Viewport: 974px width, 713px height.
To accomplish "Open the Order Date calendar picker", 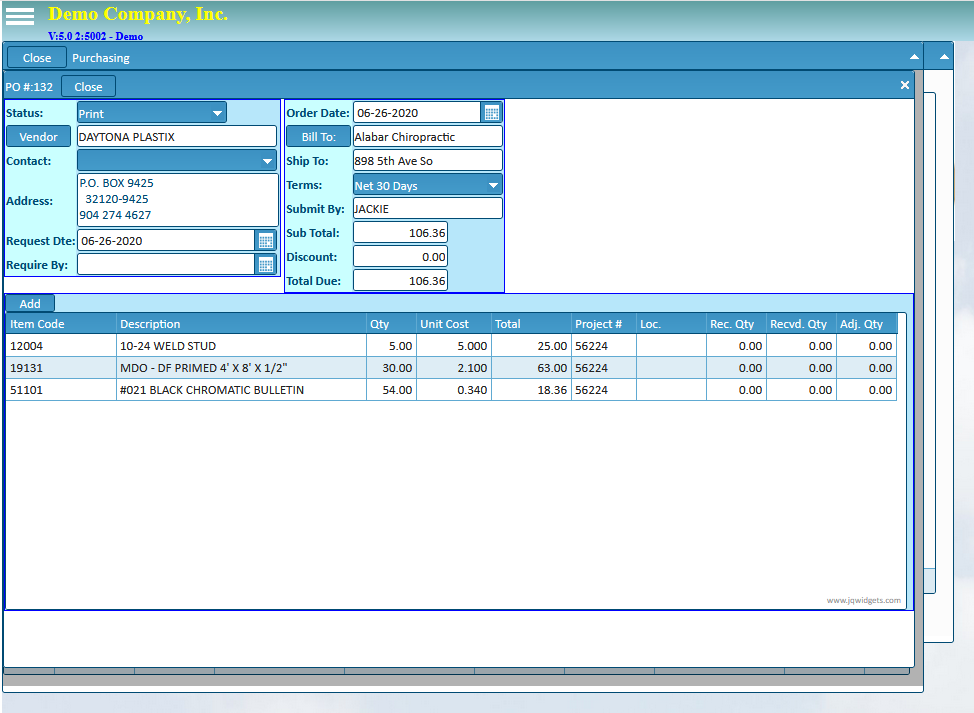I will click(491, 113).
